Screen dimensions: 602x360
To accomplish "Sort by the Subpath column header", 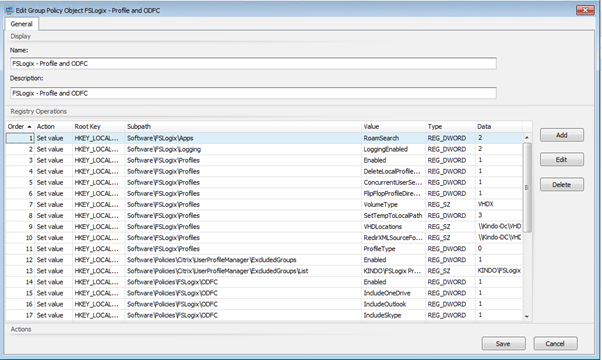I will pos(243,126).
